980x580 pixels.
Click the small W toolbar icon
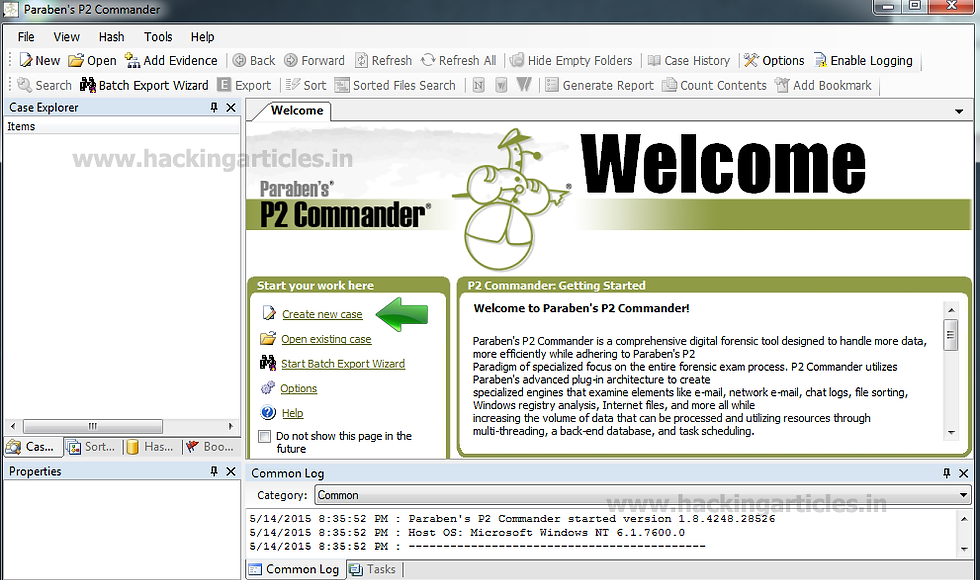click(x=501, y=86)
